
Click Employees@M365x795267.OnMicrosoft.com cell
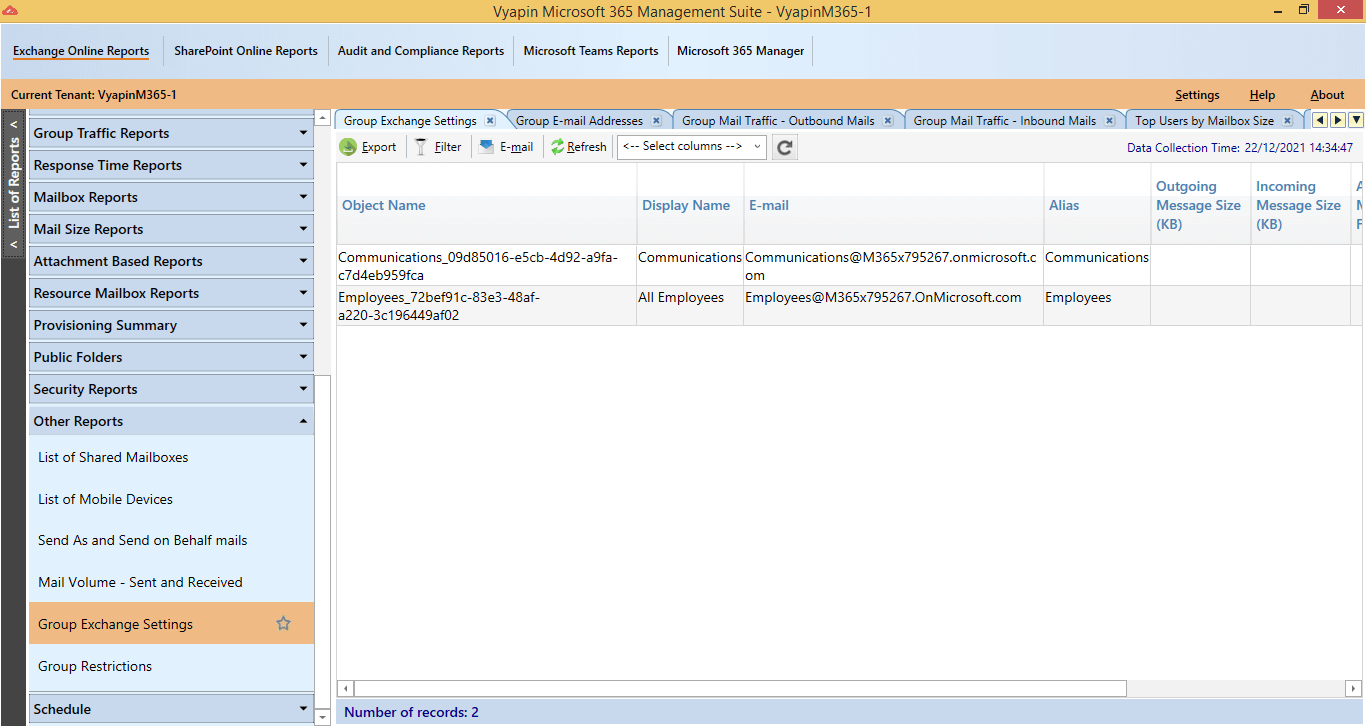[894, 306]
